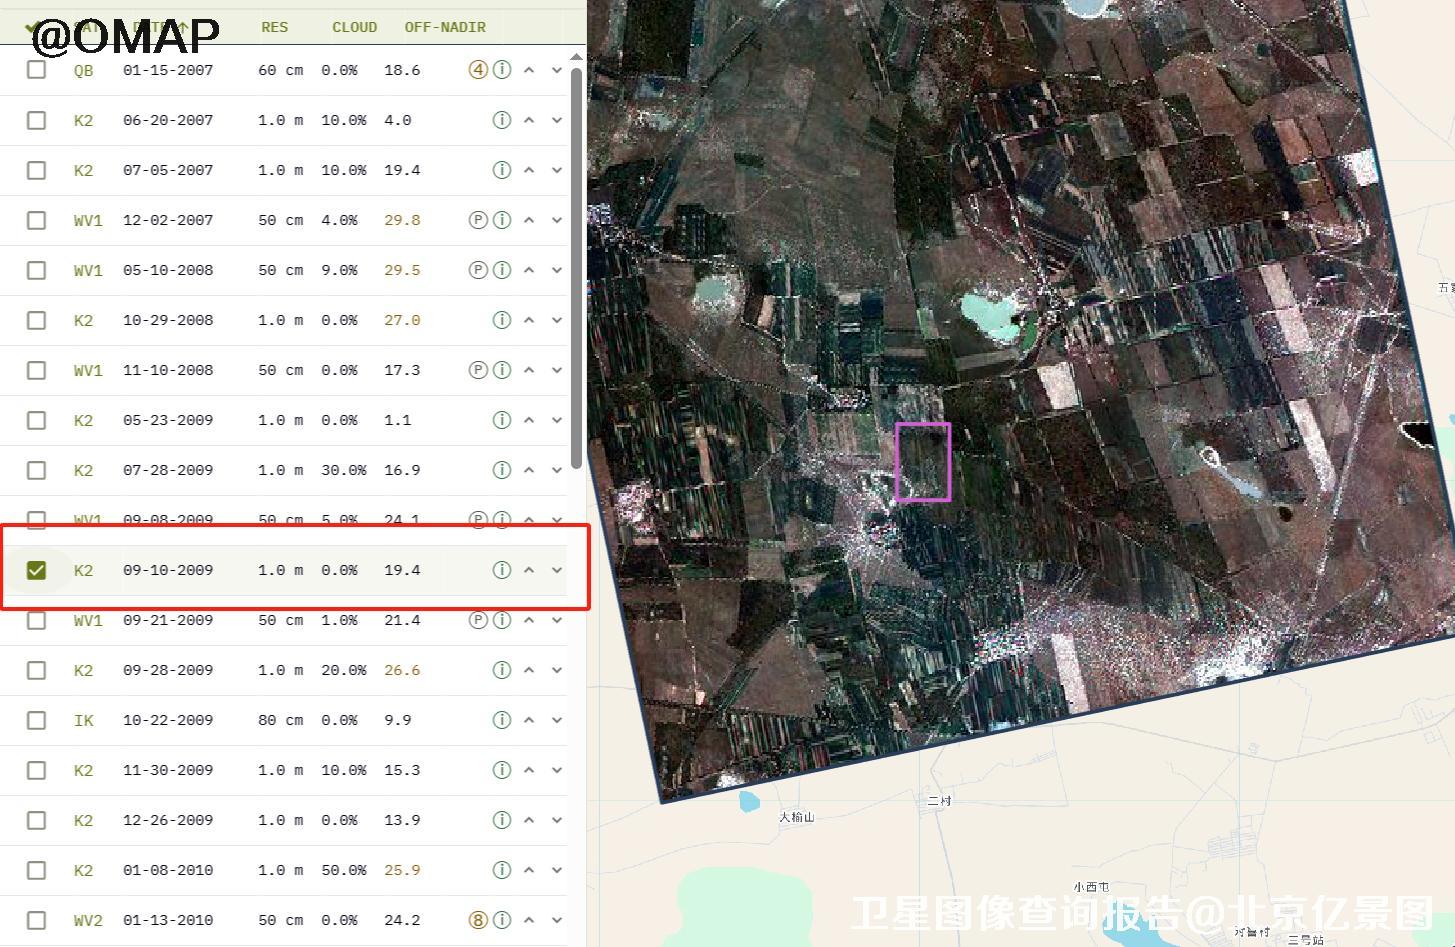Move K2 06-20-2007 row down with arrow
This screenshot has width=1455, height=947.
point(557,120)
